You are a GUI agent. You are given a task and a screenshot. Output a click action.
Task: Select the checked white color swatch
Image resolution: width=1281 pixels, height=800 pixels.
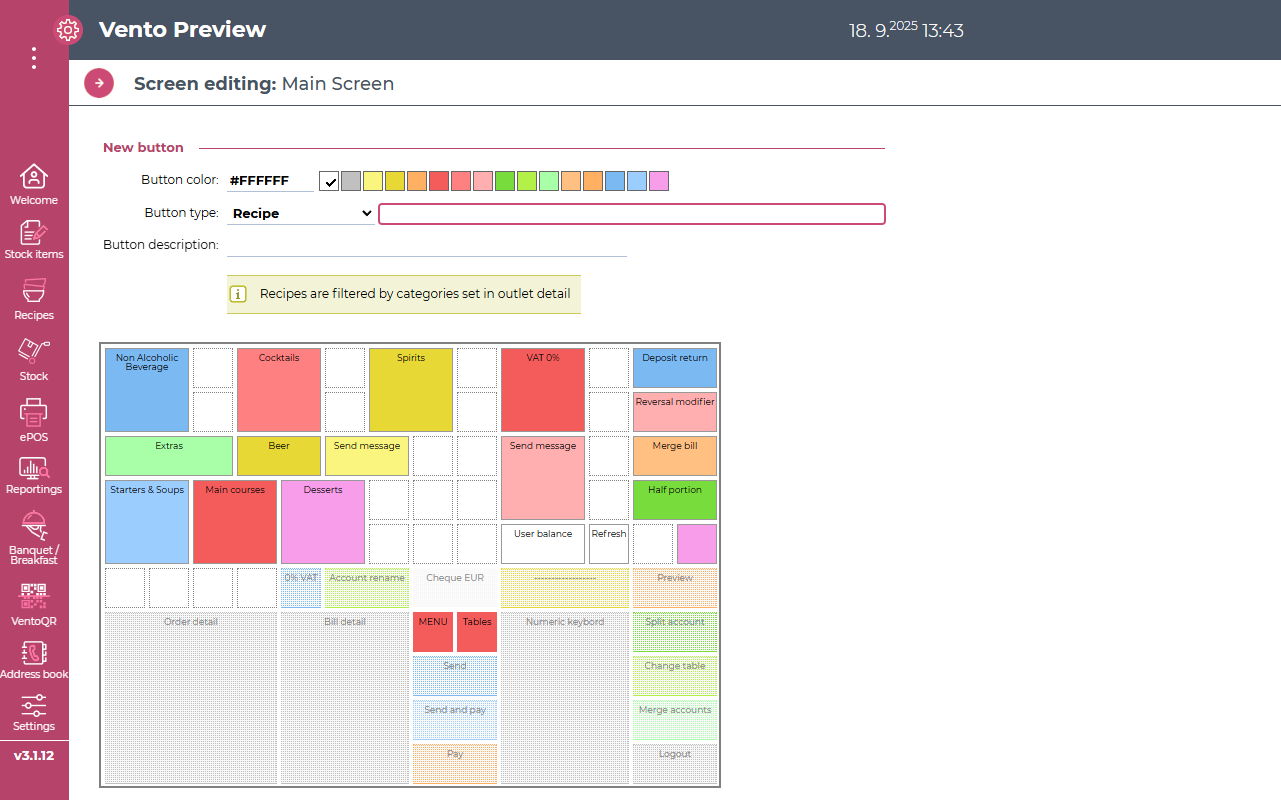tap(329, 181)
